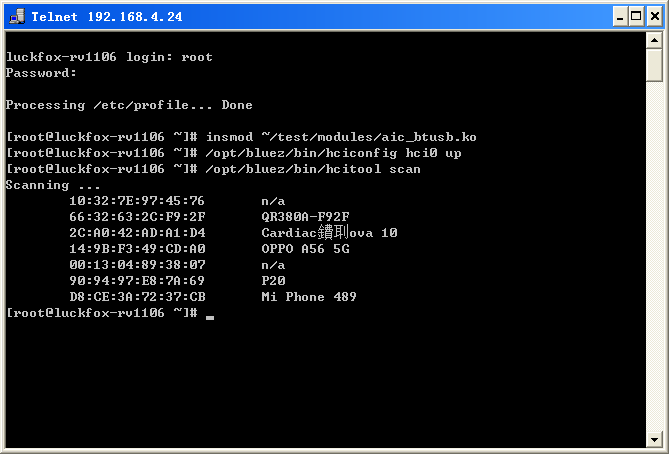Viewport: 669px width, 454px height.
Task: Click the vertical scrollbar thumb
Action: click(x=654, y=65)
